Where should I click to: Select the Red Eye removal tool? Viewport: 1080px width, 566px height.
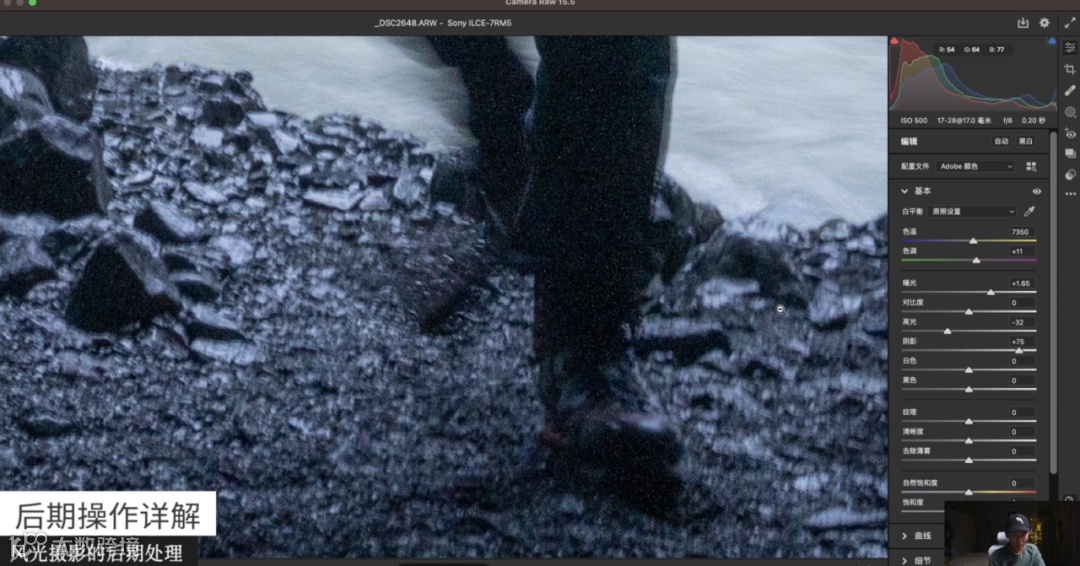pyautogui.click(x=1070, y=133)
